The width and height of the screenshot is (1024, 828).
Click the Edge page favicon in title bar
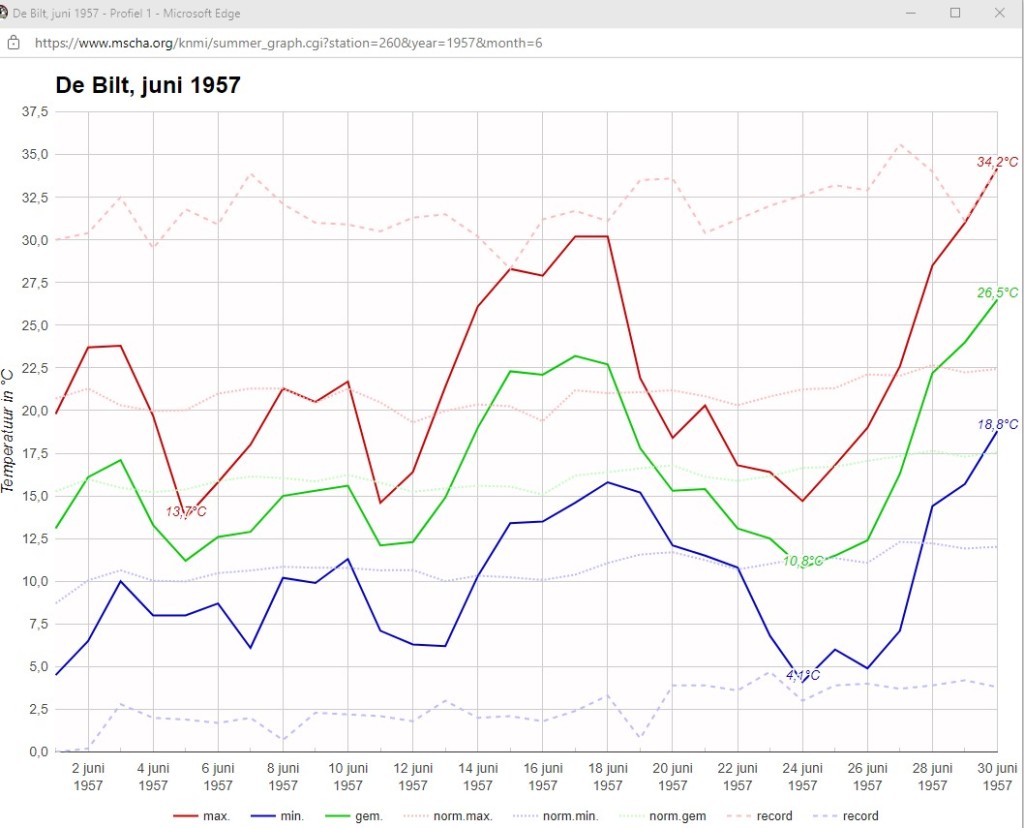pos(3,13)
